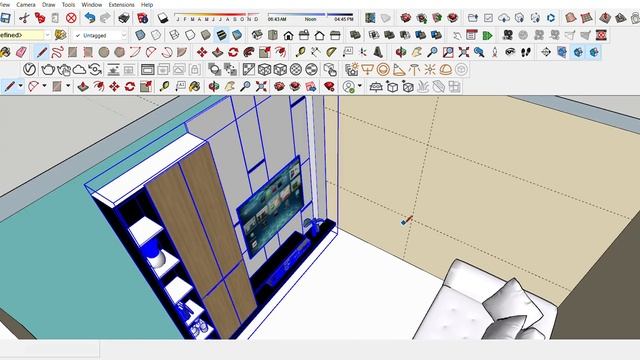The image size is (640, 360).
Task: Click the gray Redo arrow
Action: click(105, 18)
